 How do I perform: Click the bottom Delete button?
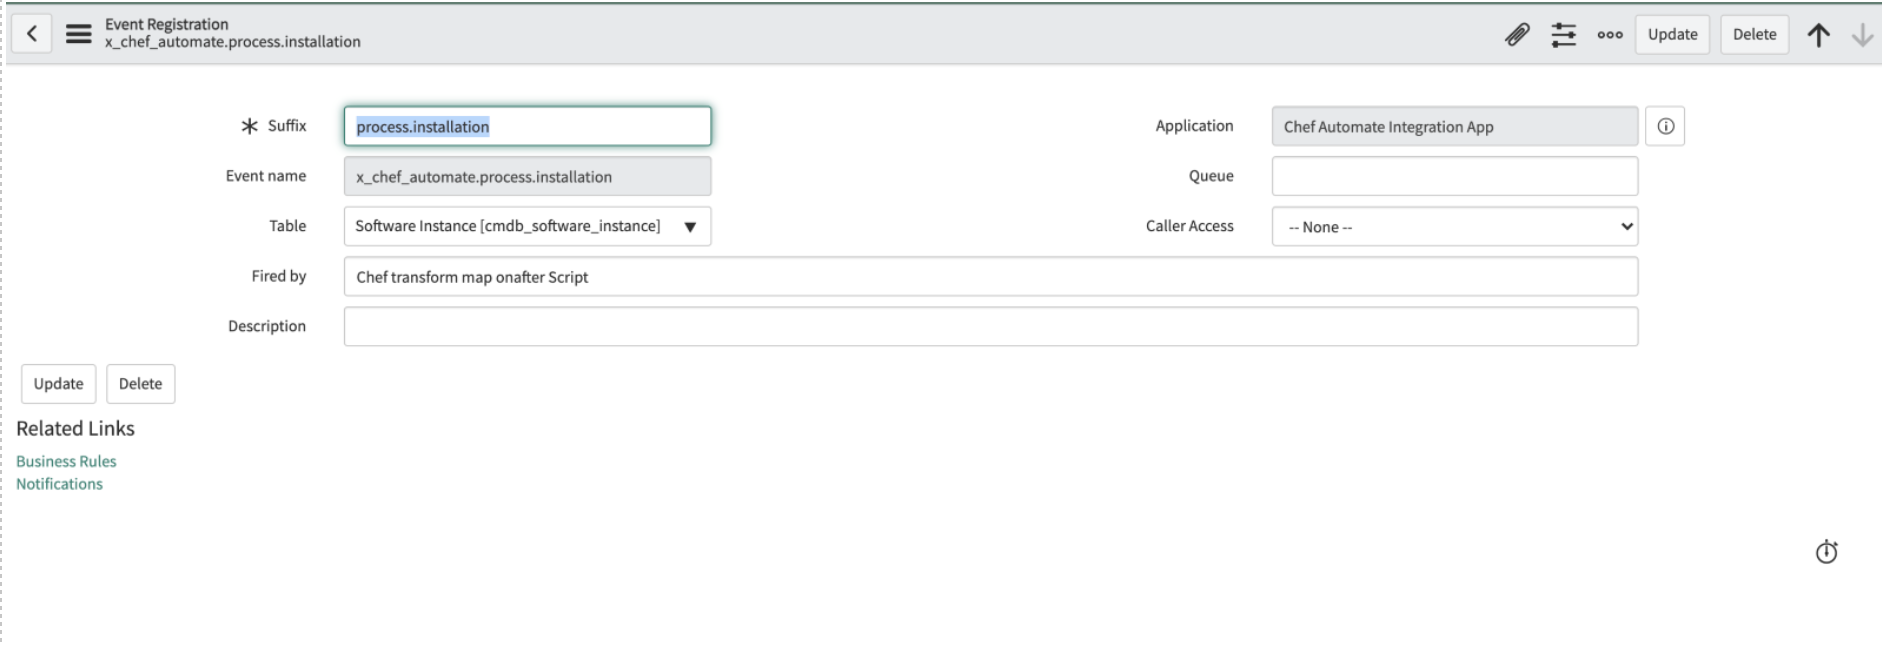pos(140,384)
